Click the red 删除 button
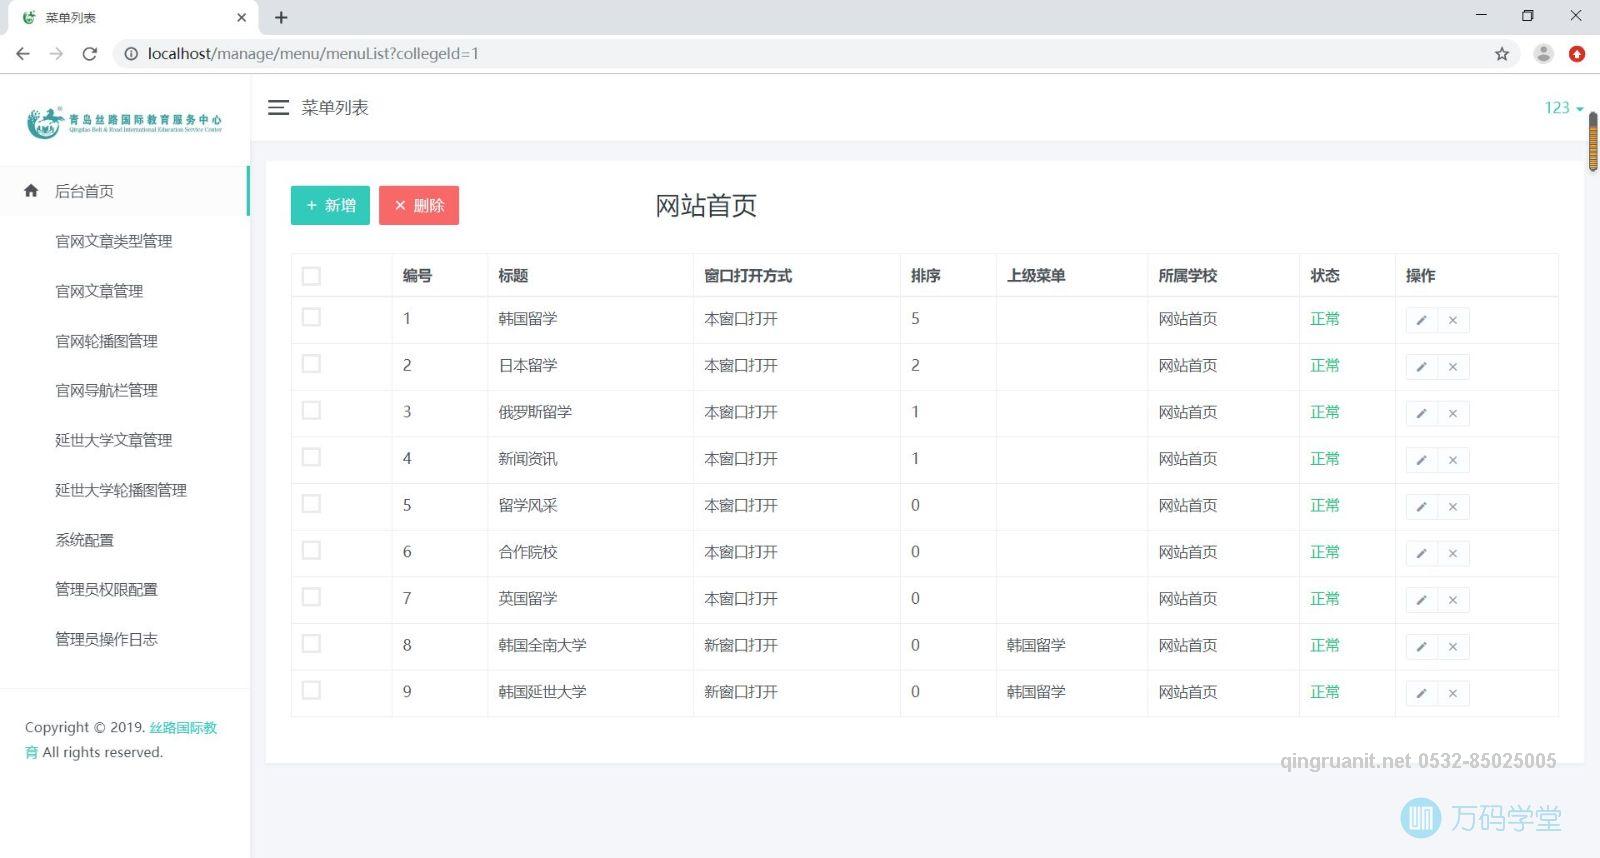Viewport: 1600px width, 858px height. tap(419, 205)
